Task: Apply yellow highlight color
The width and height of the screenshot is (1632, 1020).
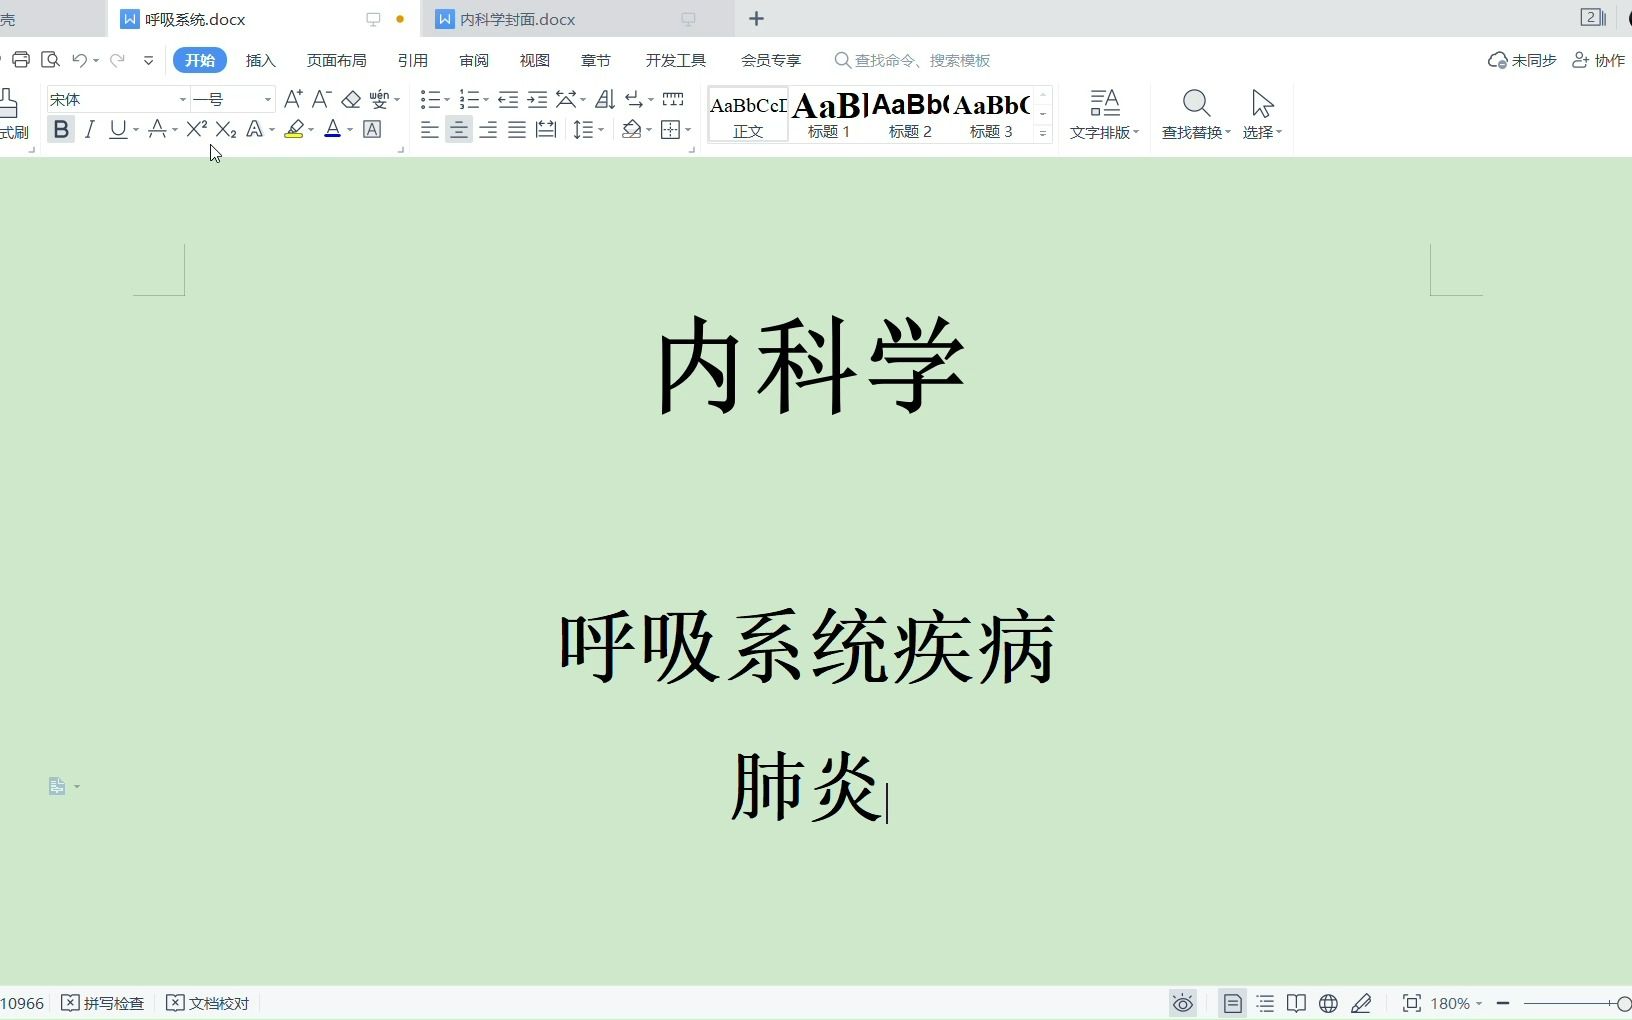Action: pyautogui.click(x=294, y=130)
